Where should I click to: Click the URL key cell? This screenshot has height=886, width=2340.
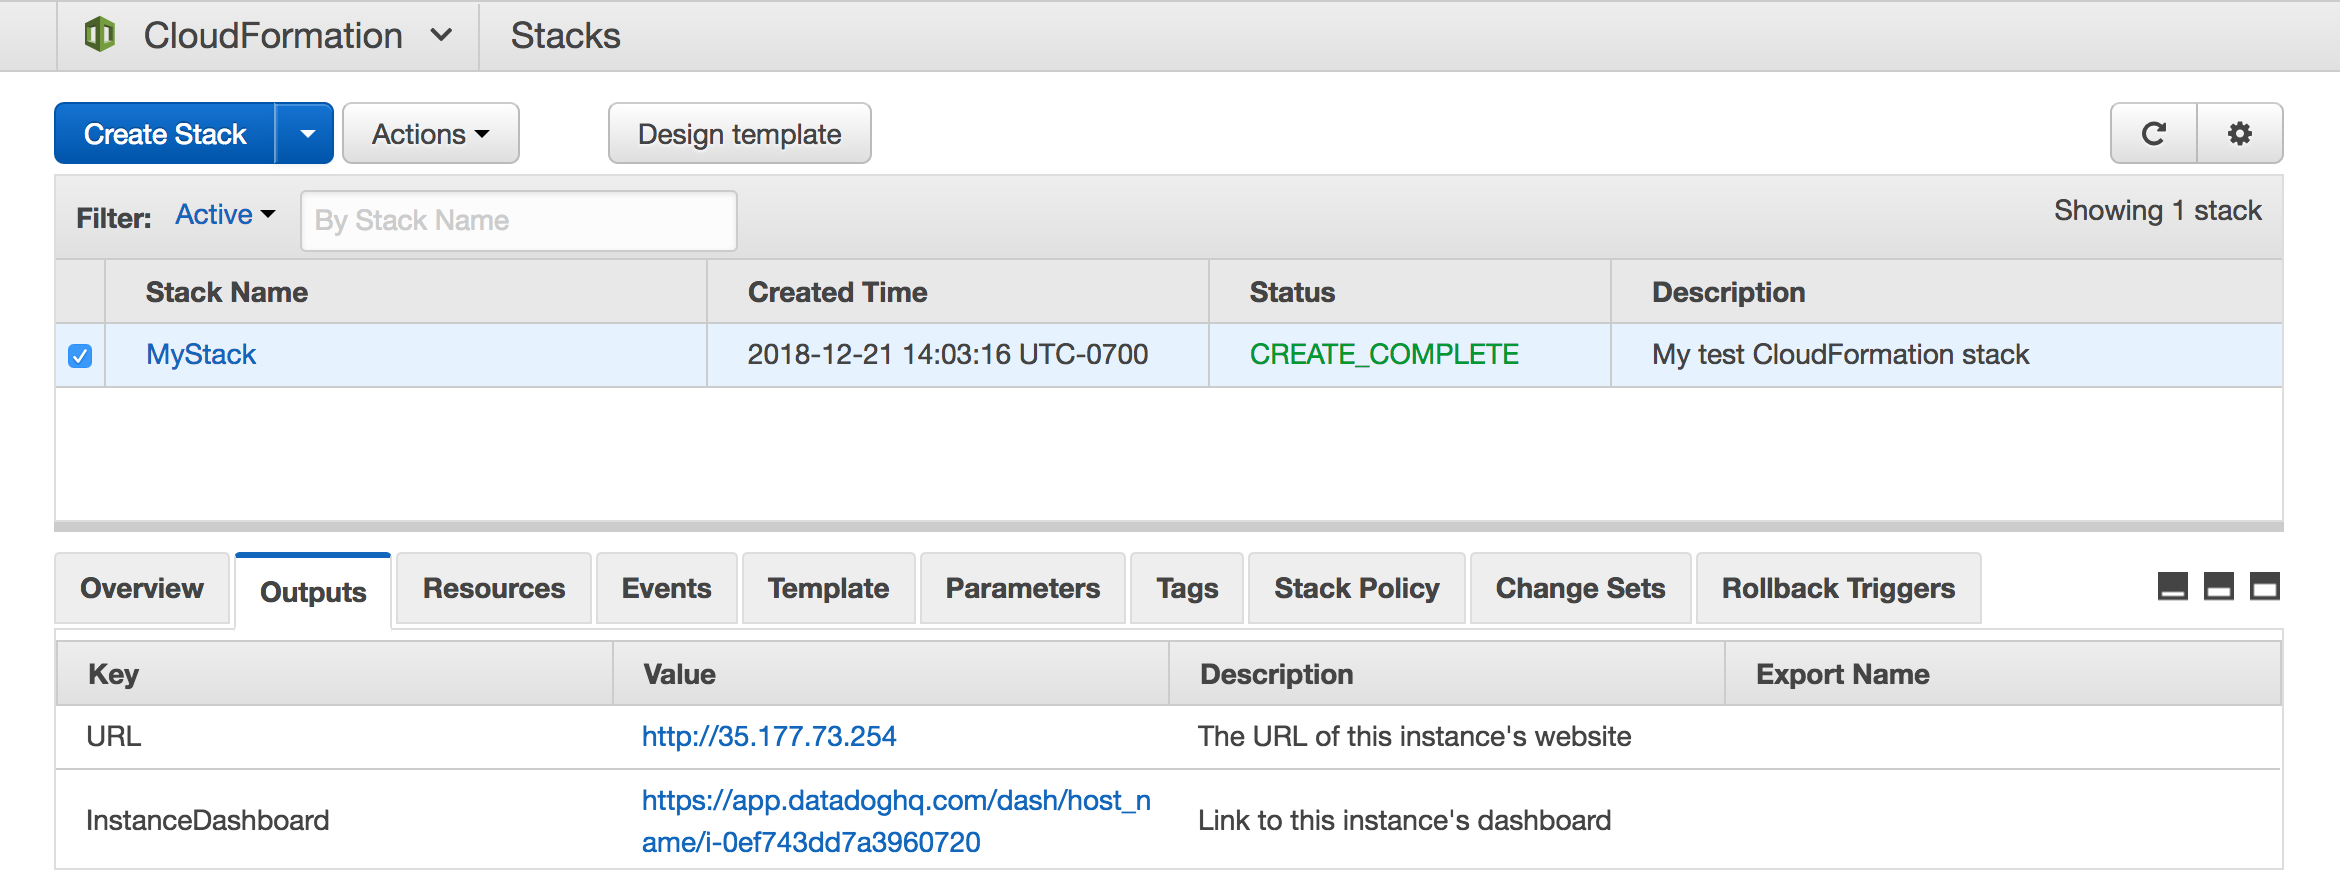tap(114, 737)
